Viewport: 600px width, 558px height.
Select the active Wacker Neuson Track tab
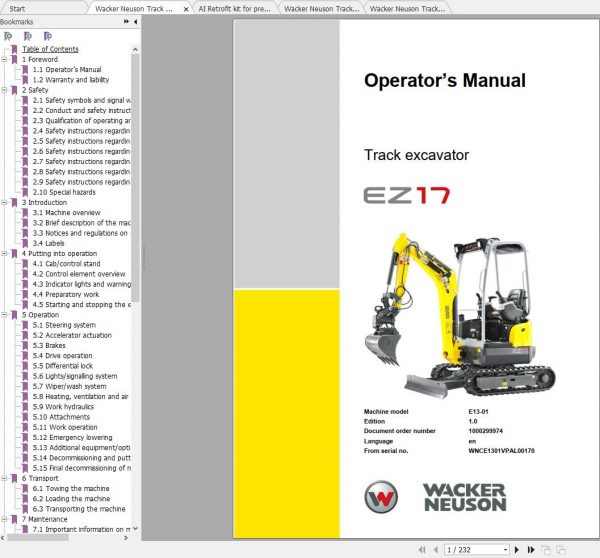pos(134,8)
